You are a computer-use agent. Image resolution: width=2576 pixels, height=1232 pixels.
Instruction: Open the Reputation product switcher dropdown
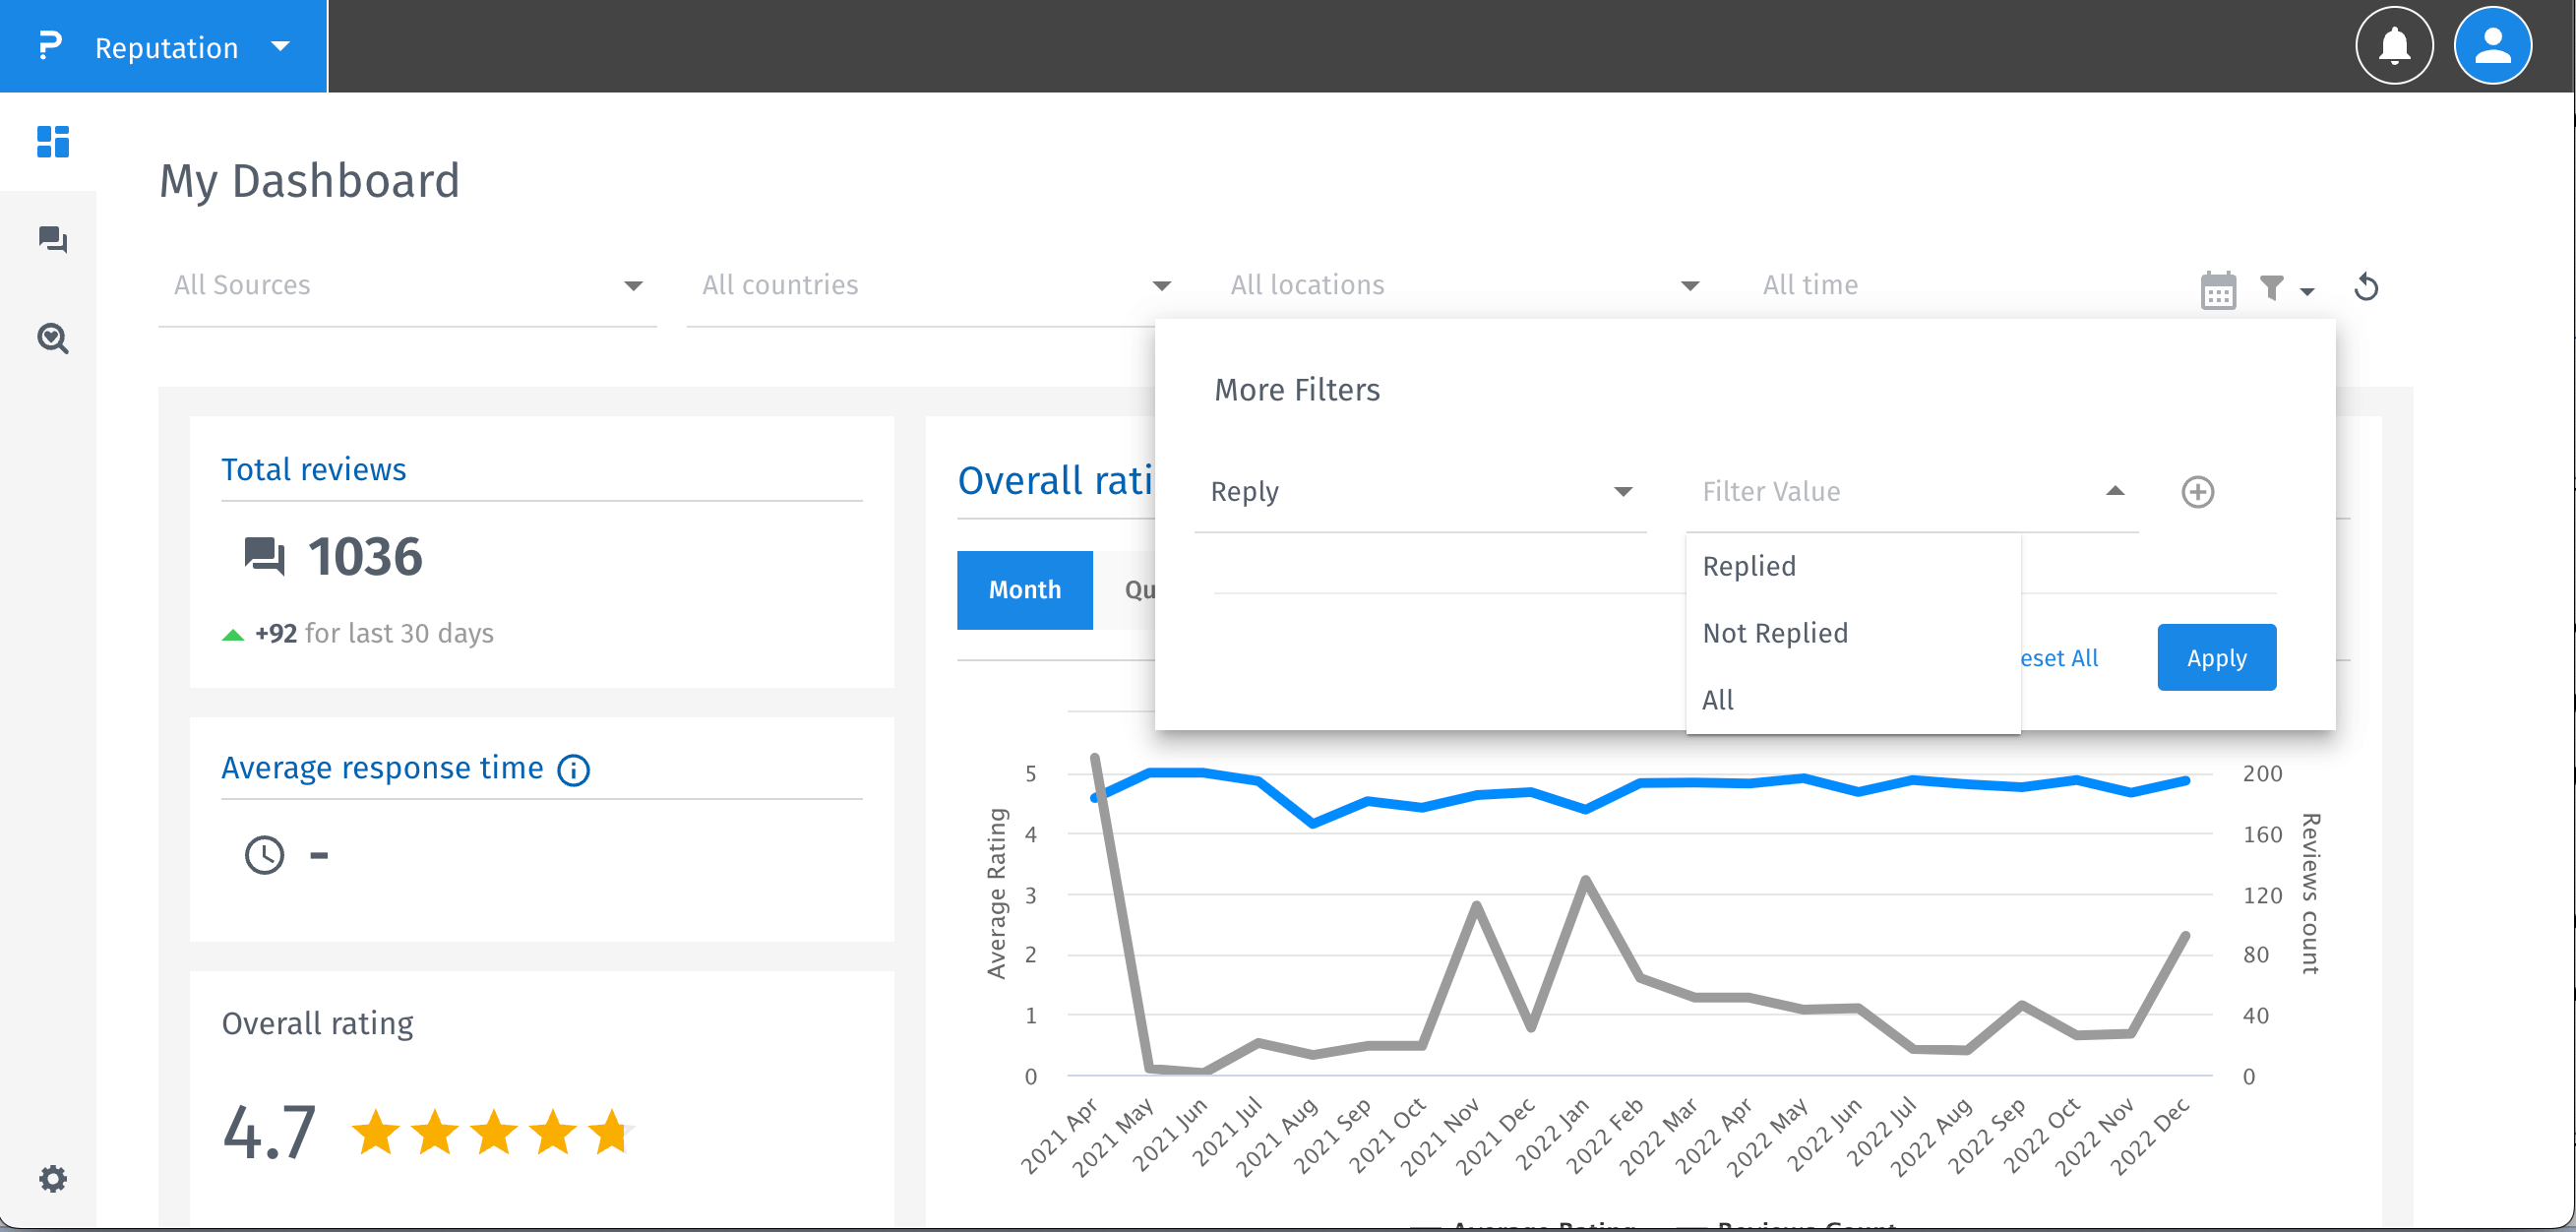(164, 47)
